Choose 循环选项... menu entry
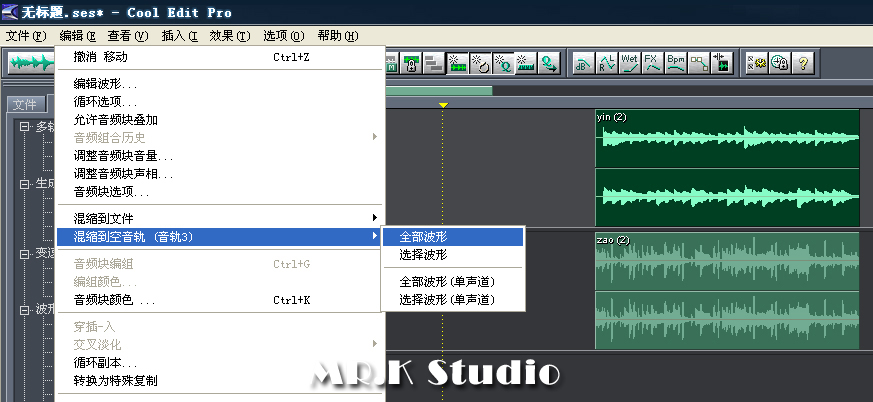This screenshot has height=402, width=873. [x=220, y=102]
